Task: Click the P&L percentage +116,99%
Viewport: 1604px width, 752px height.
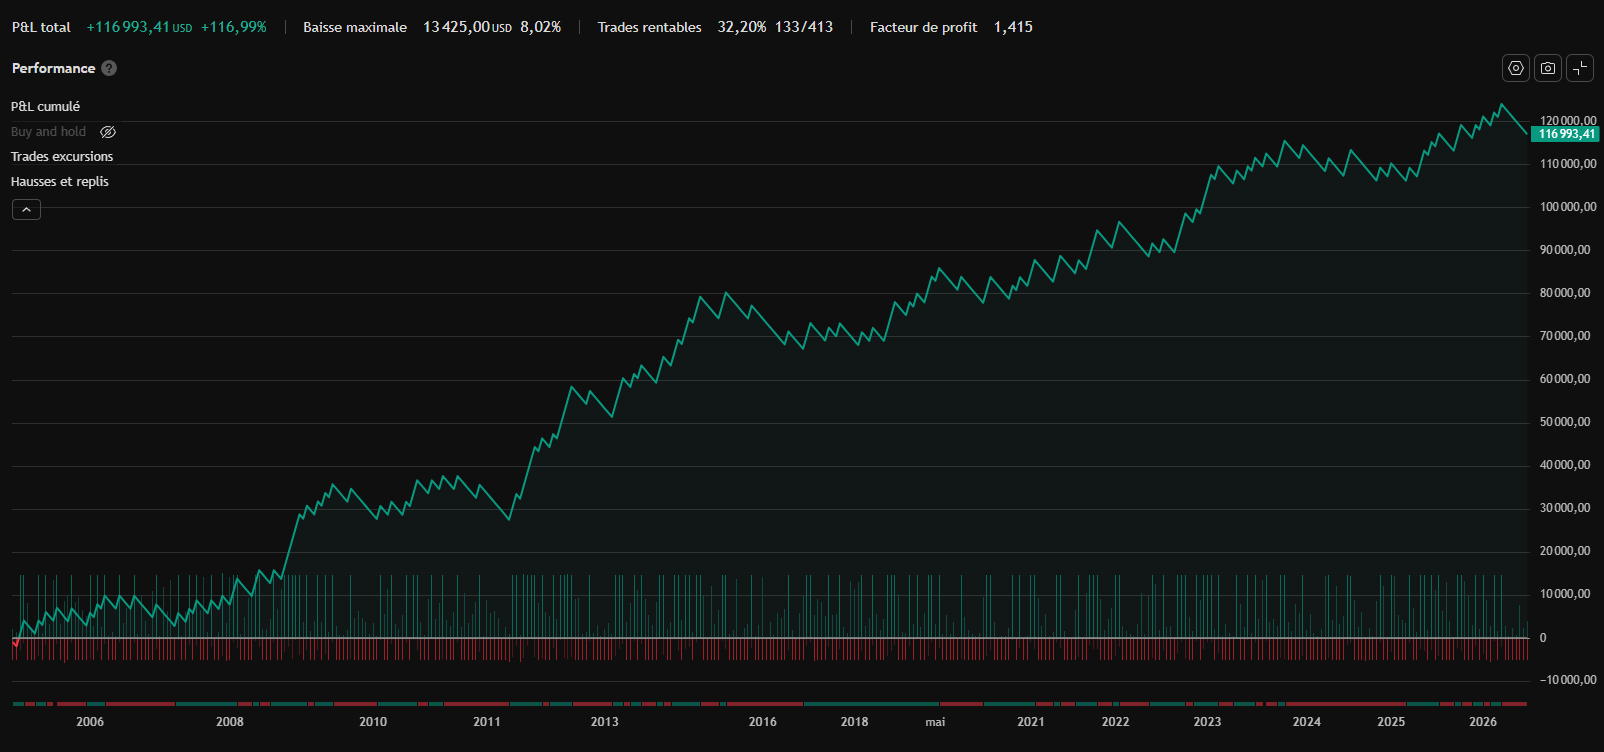Action: coord(234,27)
